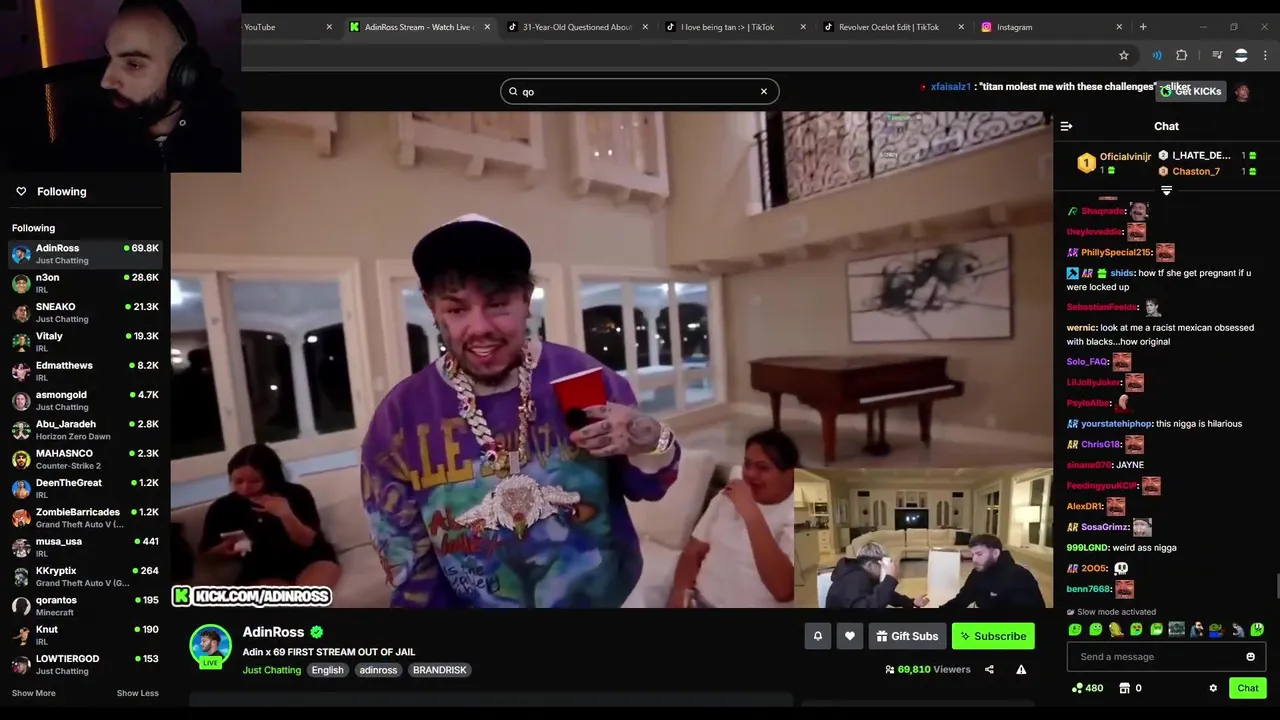Viewport: 1280px width, 720px height.
Task: Click the stream video player
Action: click(612, 360)
